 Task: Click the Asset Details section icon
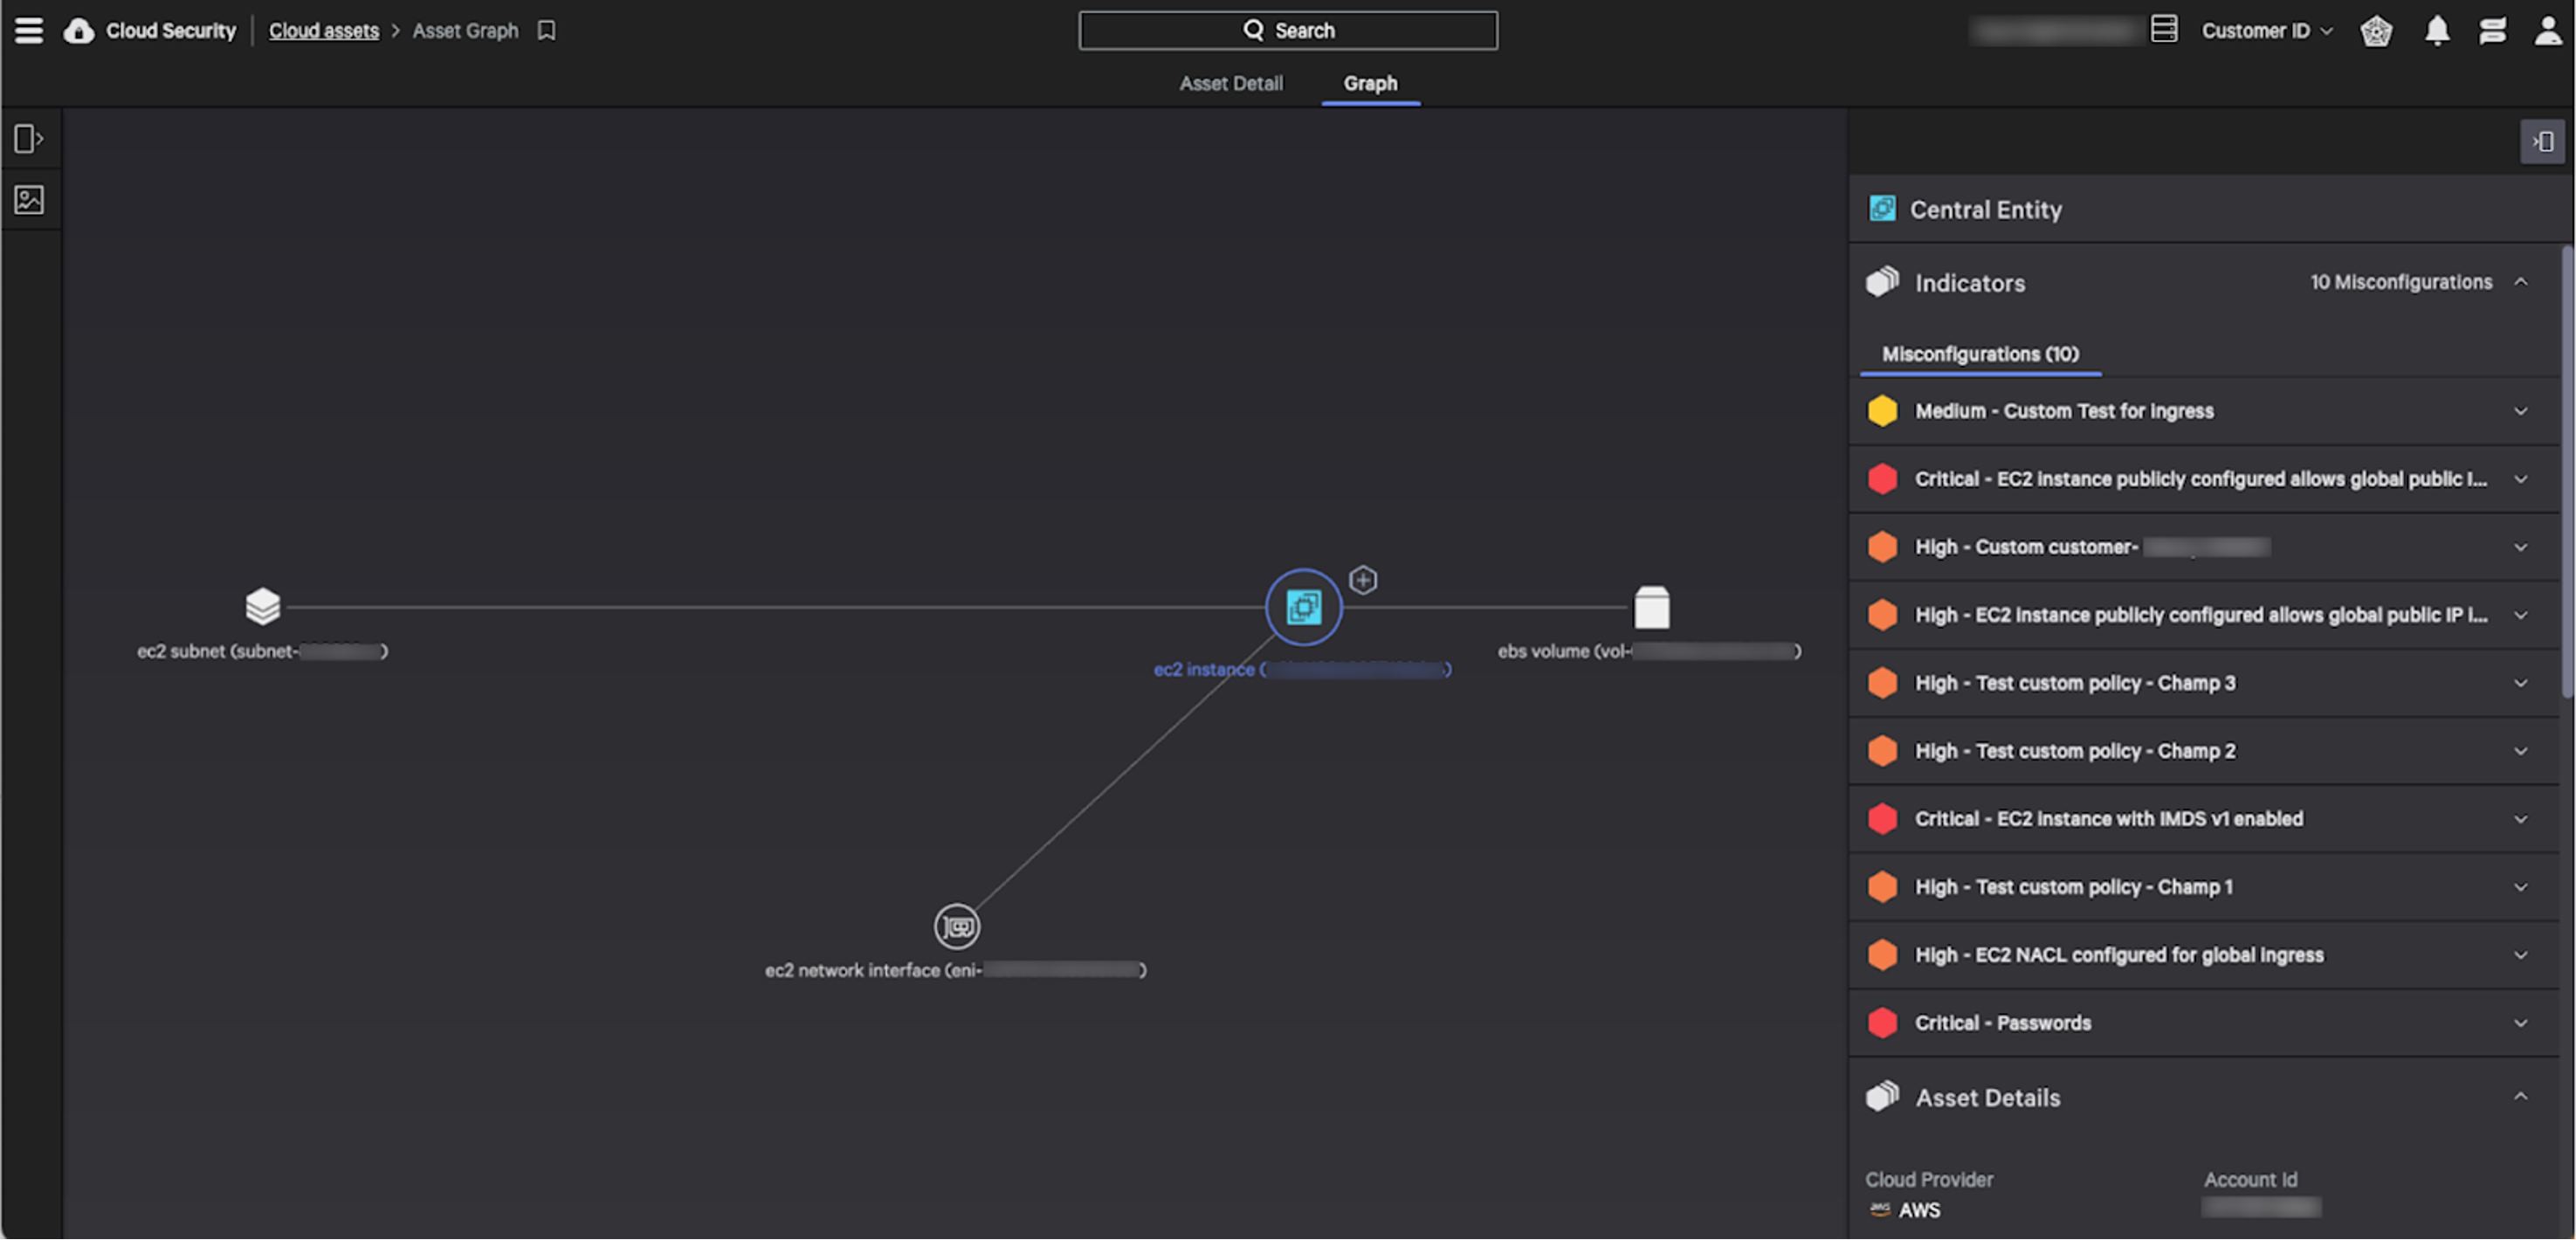(1882, 1096)
